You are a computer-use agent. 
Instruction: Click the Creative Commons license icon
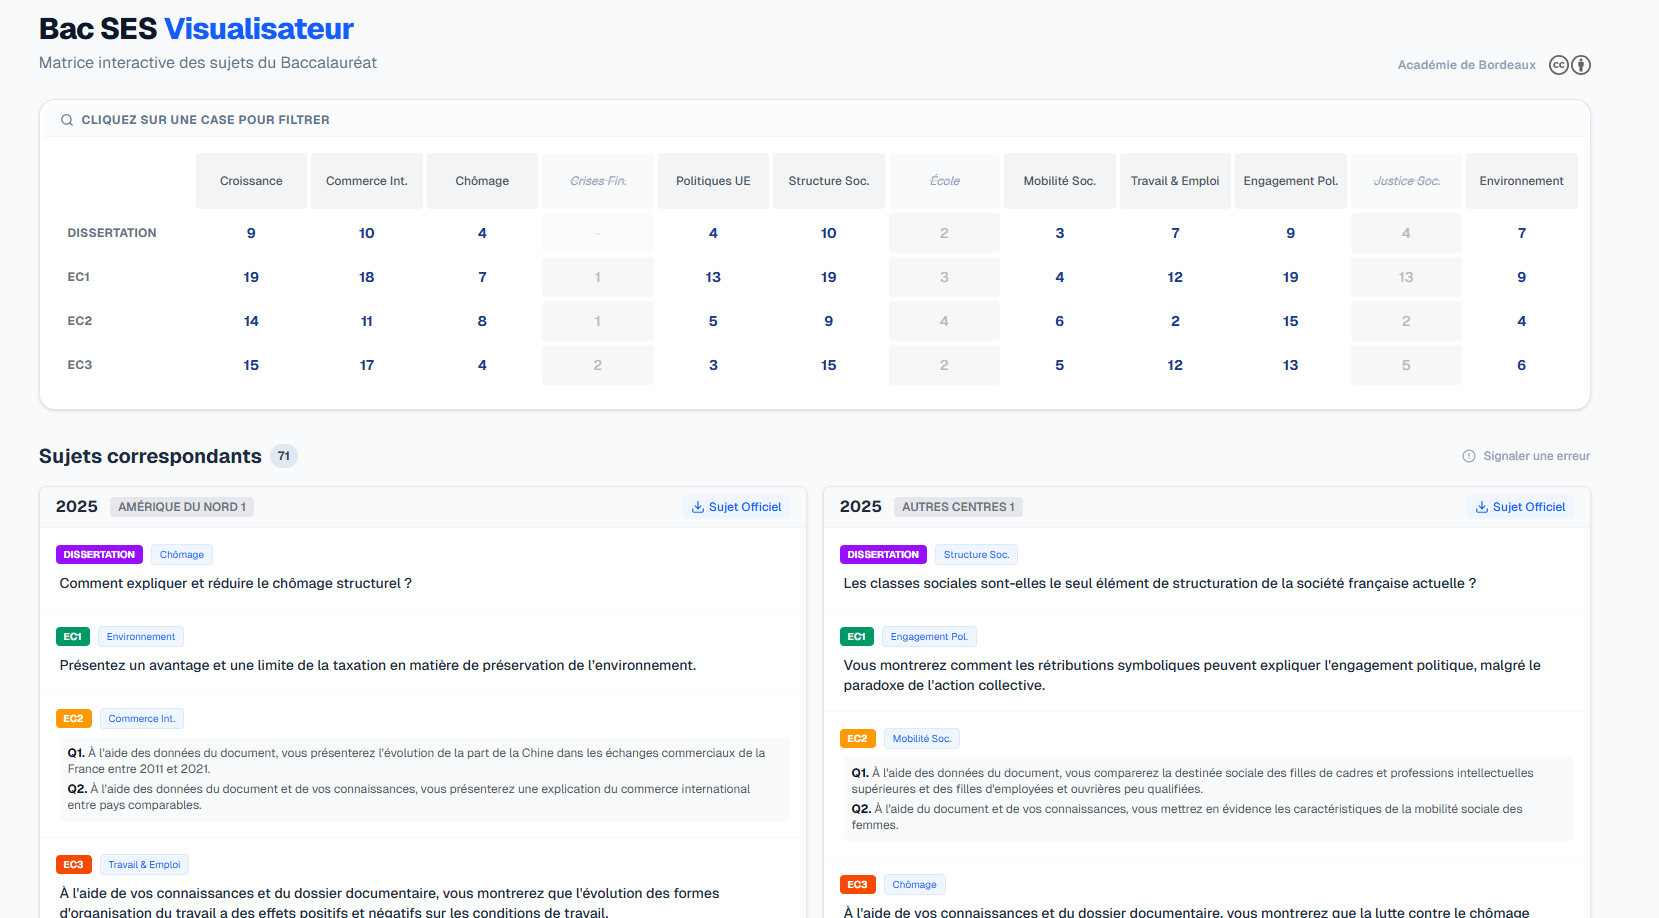[x=1558, y=65]
